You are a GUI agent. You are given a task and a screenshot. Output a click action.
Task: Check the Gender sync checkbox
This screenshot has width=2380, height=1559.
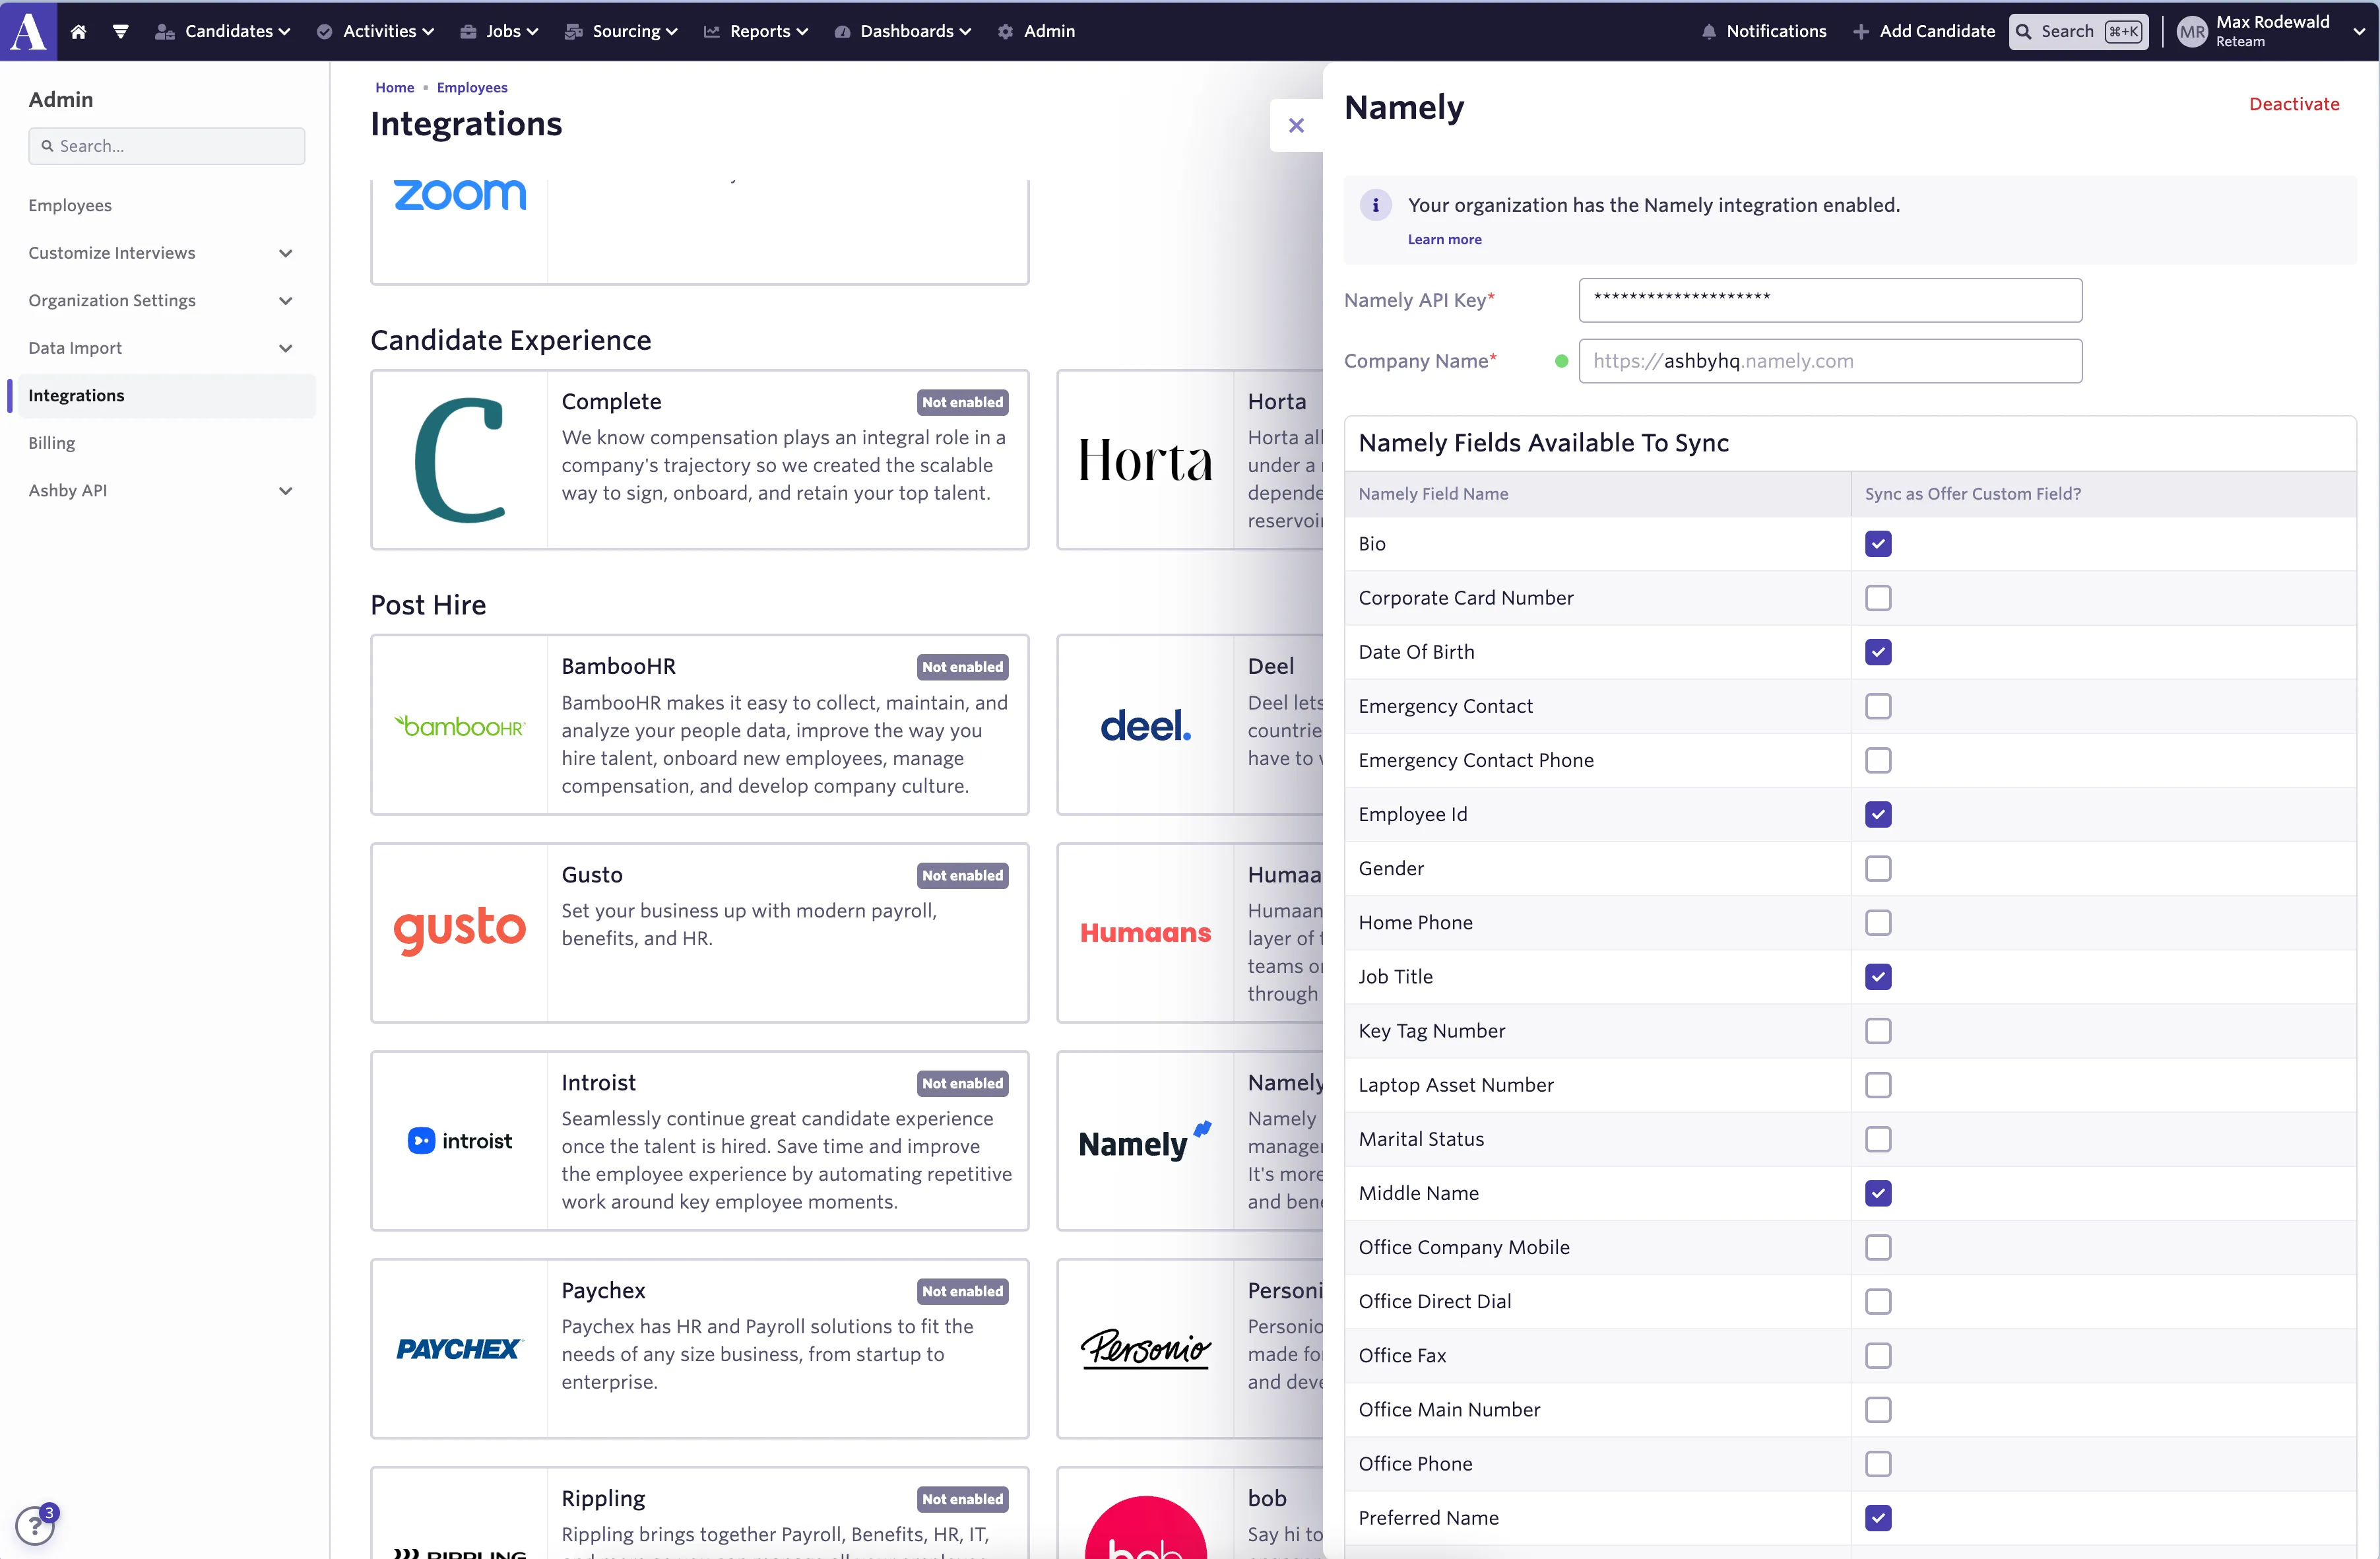click(1878, 868)
